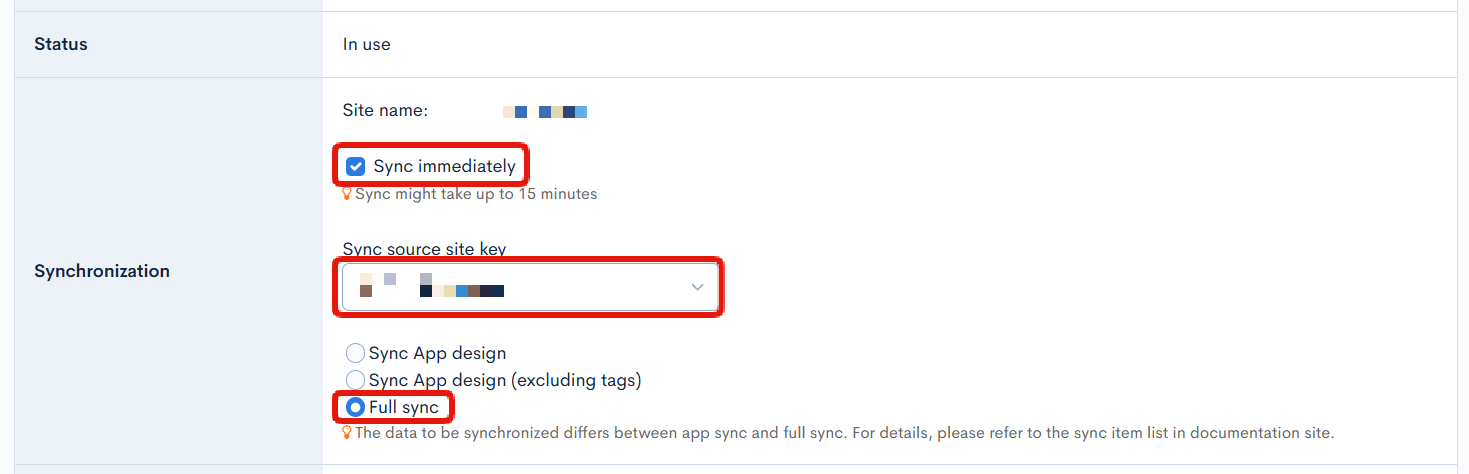
Task: Select the Sync App design radio button
Action: point(355,353)
